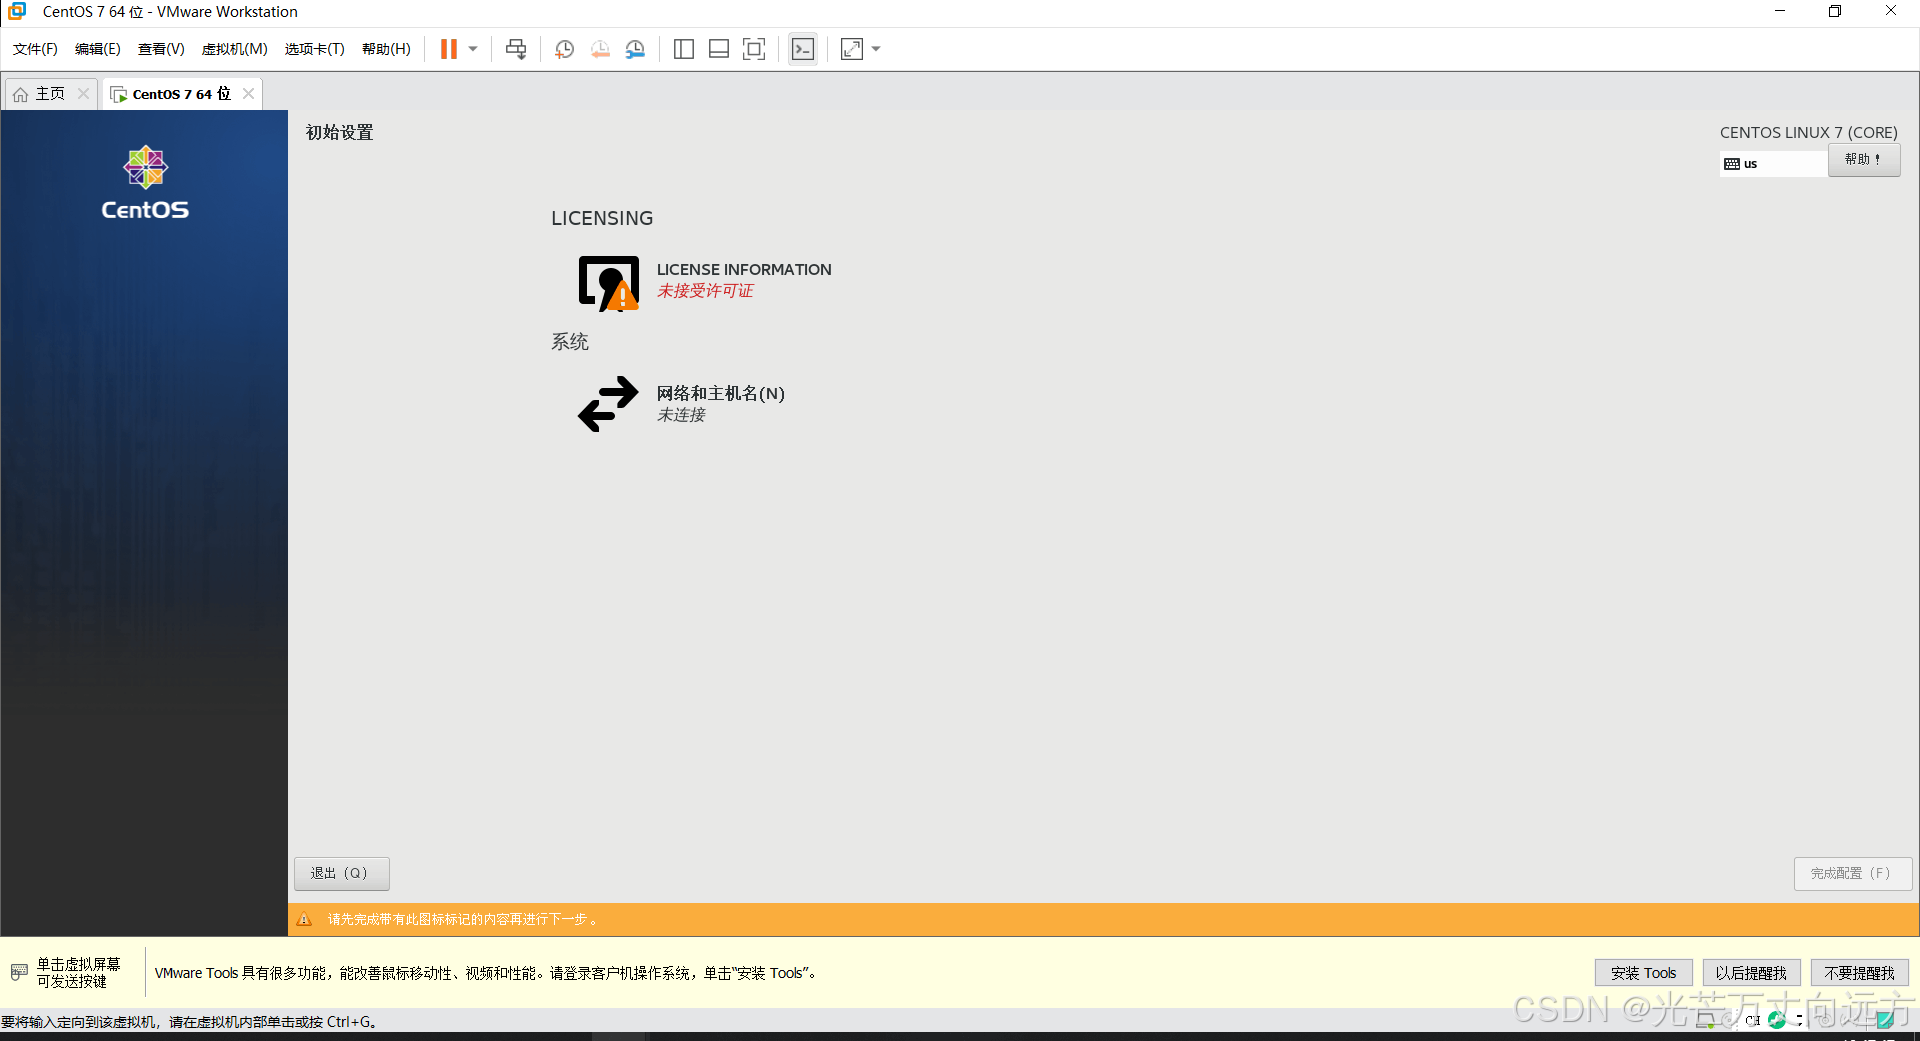This screenshot has width=1920, height=1041.
Task: Click the 未连接 status text
Action: (x=681, y=415)
